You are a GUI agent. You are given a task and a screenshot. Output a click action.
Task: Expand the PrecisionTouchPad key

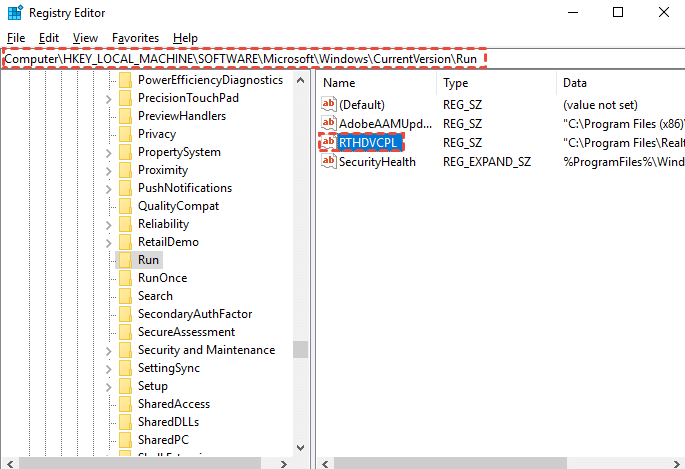pos(109,99)
